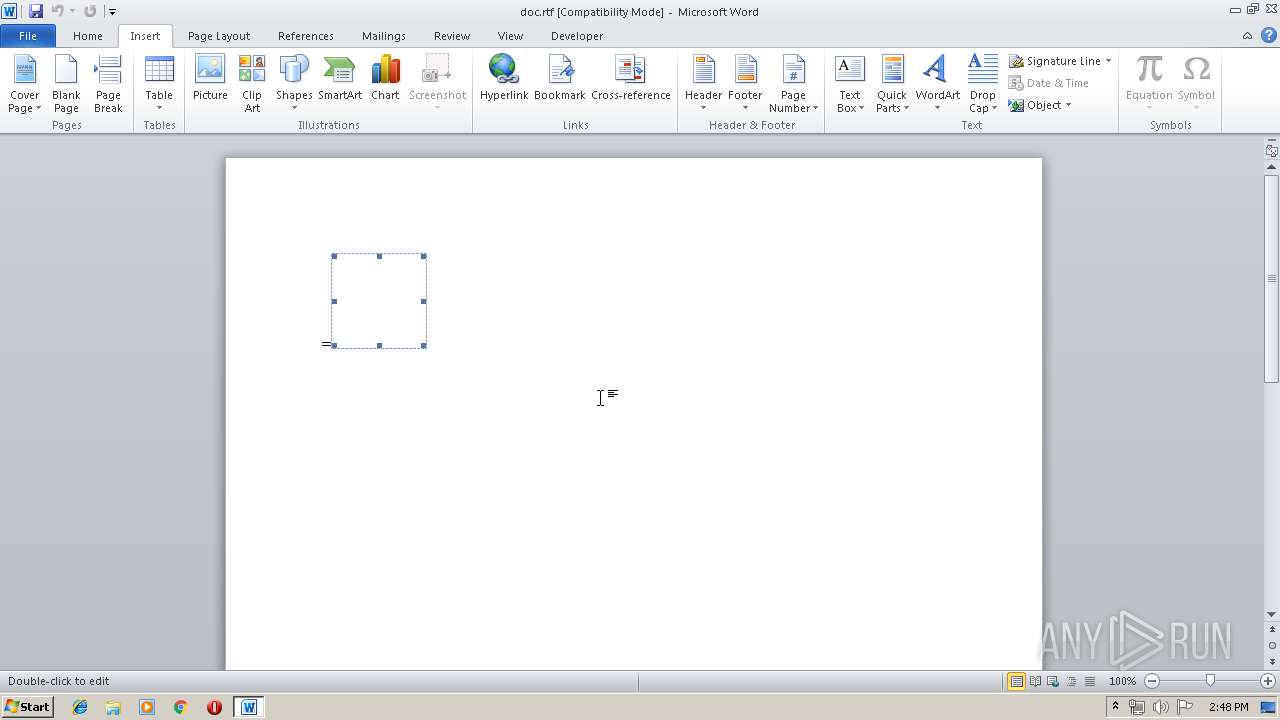Viewport: 1280px width, 720px height.
Task: Click the Windows Start button
Action: 27,707
